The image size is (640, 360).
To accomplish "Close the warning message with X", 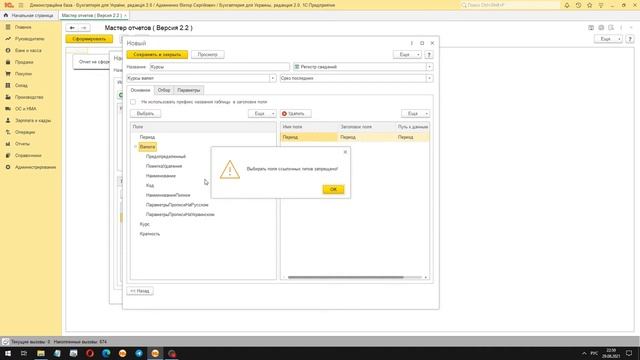I will (x=345, y=152).
